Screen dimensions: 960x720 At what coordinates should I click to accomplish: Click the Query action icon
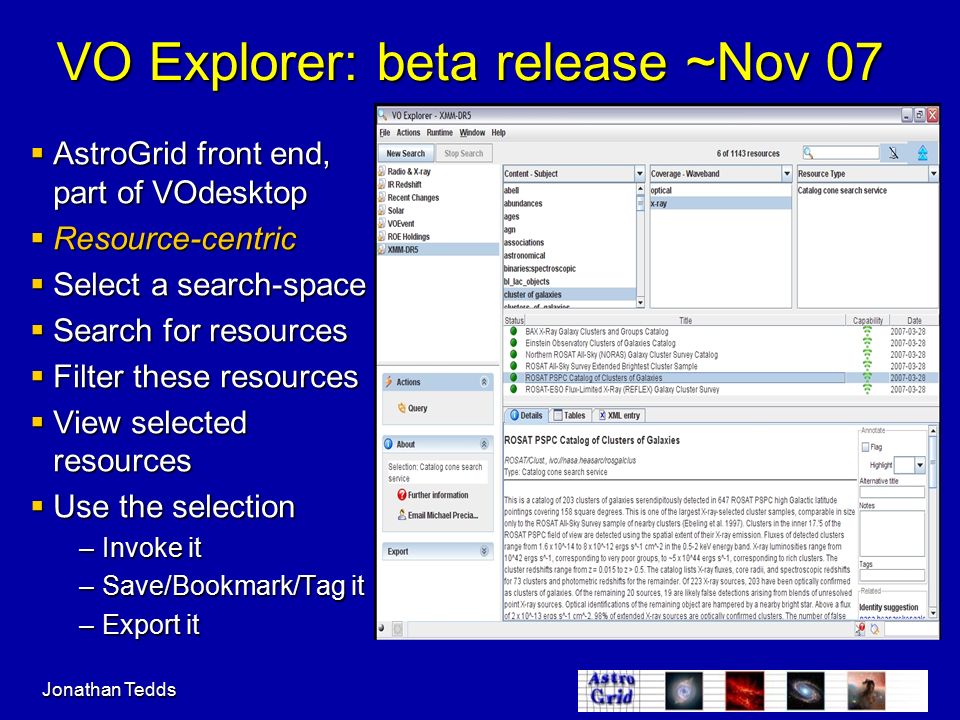click(402, 408)
